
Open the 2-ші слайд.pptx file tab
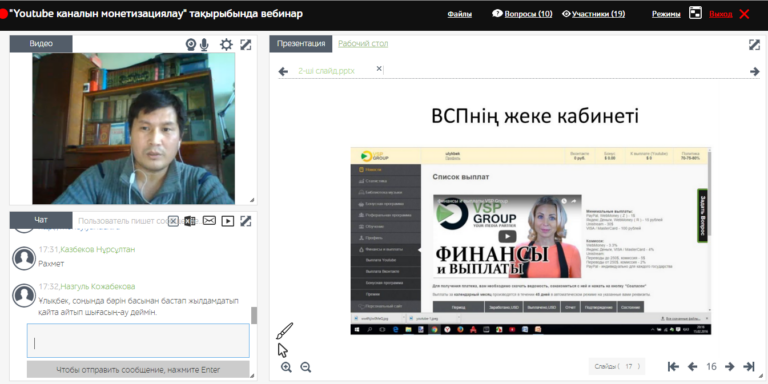point(326,71)
